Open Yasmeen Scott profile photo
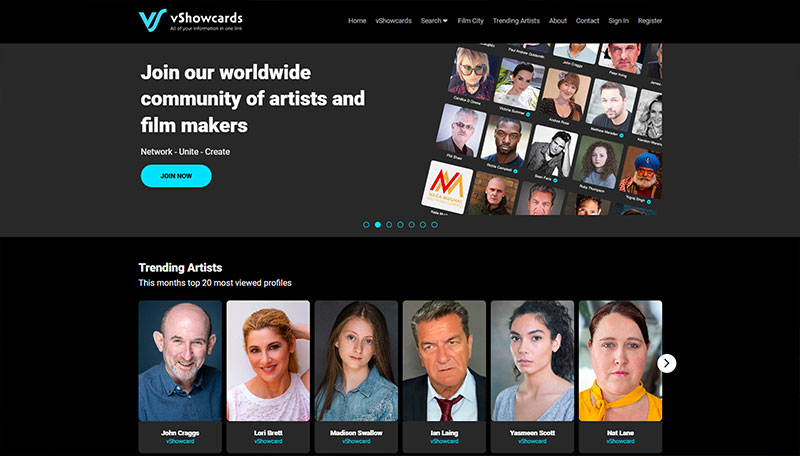Viewport: 800px width, 456px height. tap(532, 361)
